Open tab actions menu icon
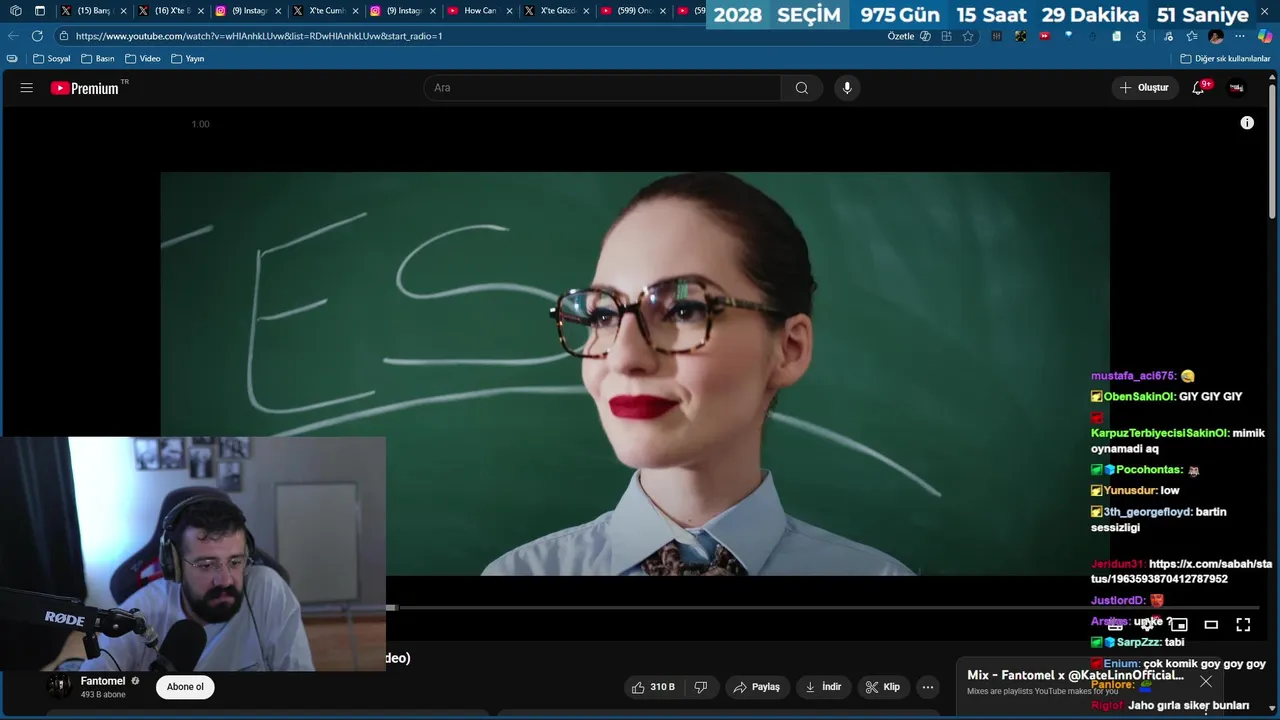The width and height of the screenshot is (1280, 720). (x=40, y=11)
